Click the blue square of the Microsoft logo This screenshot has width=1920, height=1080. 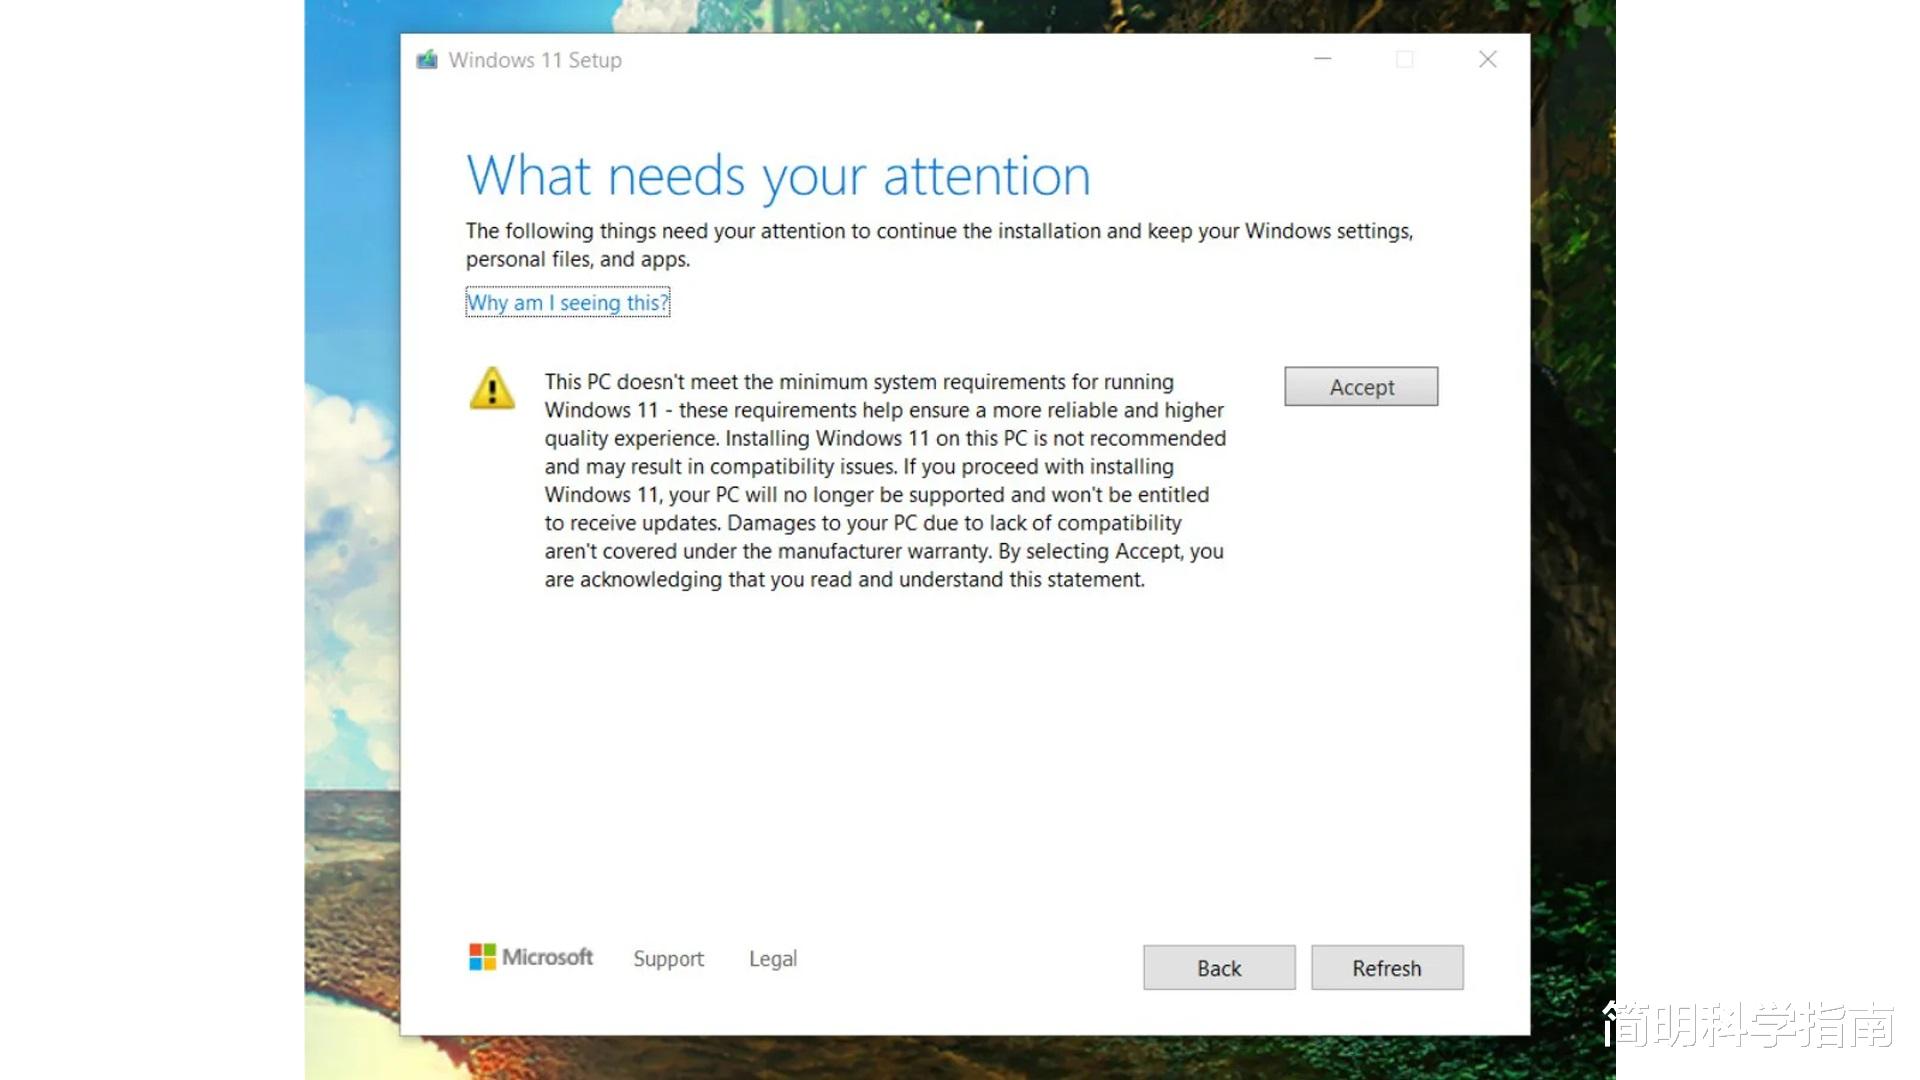click(476, 964)
